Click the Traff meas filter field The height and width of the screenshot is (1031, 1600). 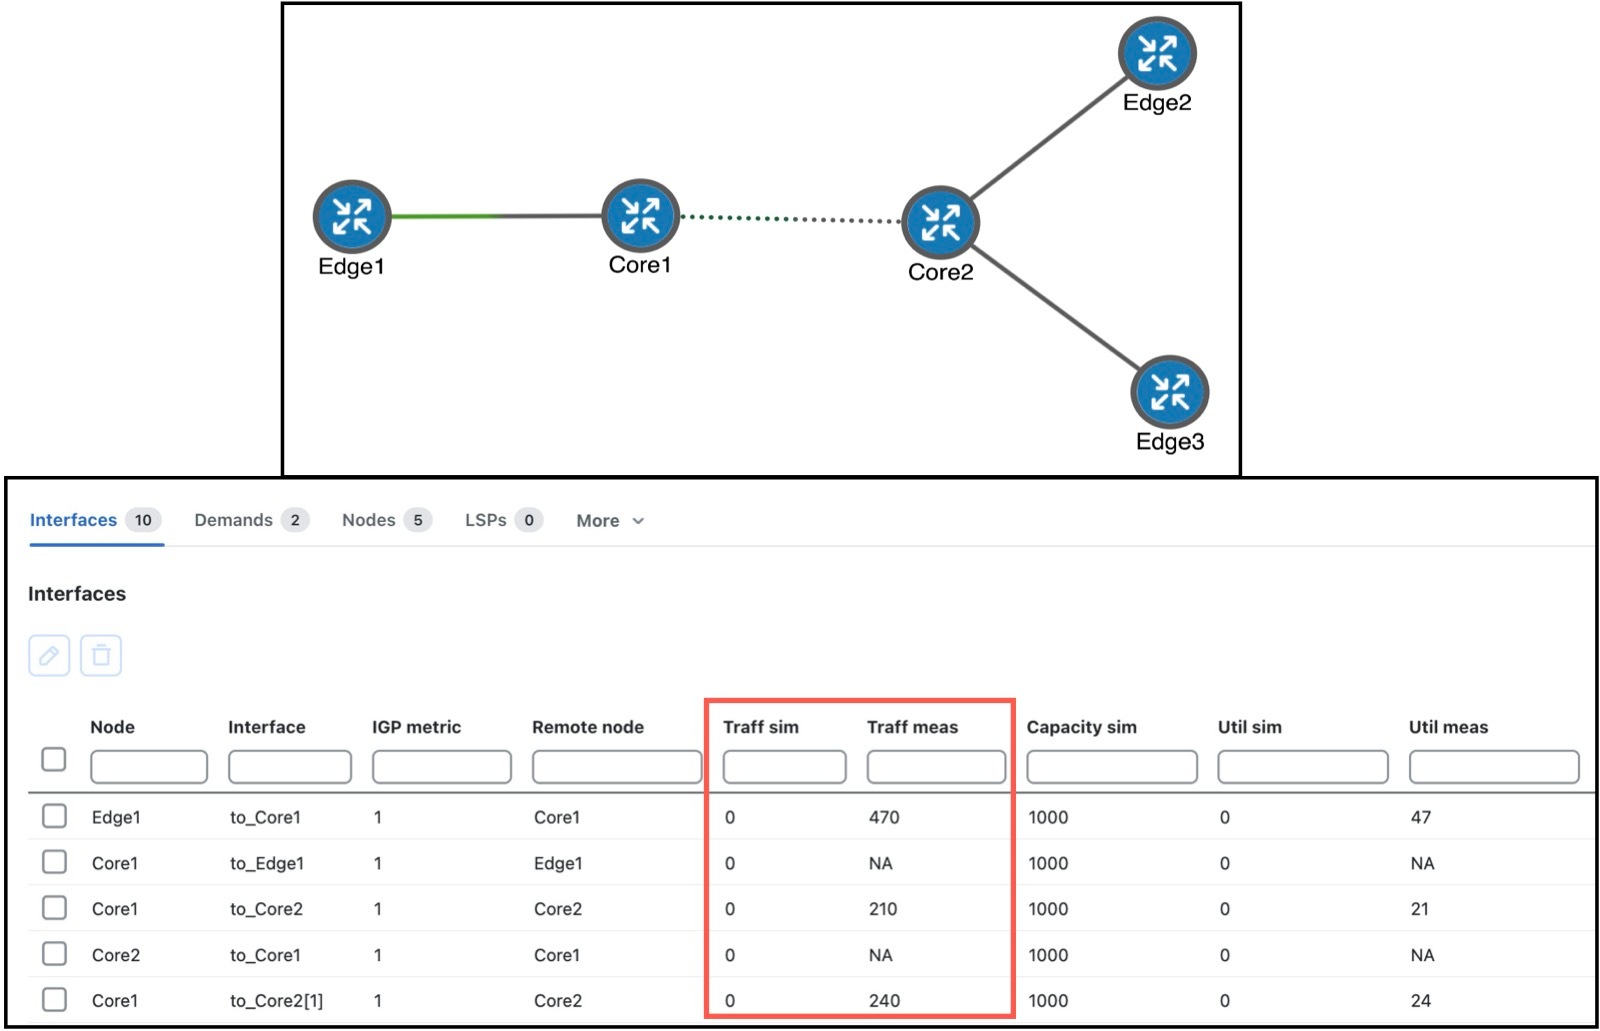[935, 766]
